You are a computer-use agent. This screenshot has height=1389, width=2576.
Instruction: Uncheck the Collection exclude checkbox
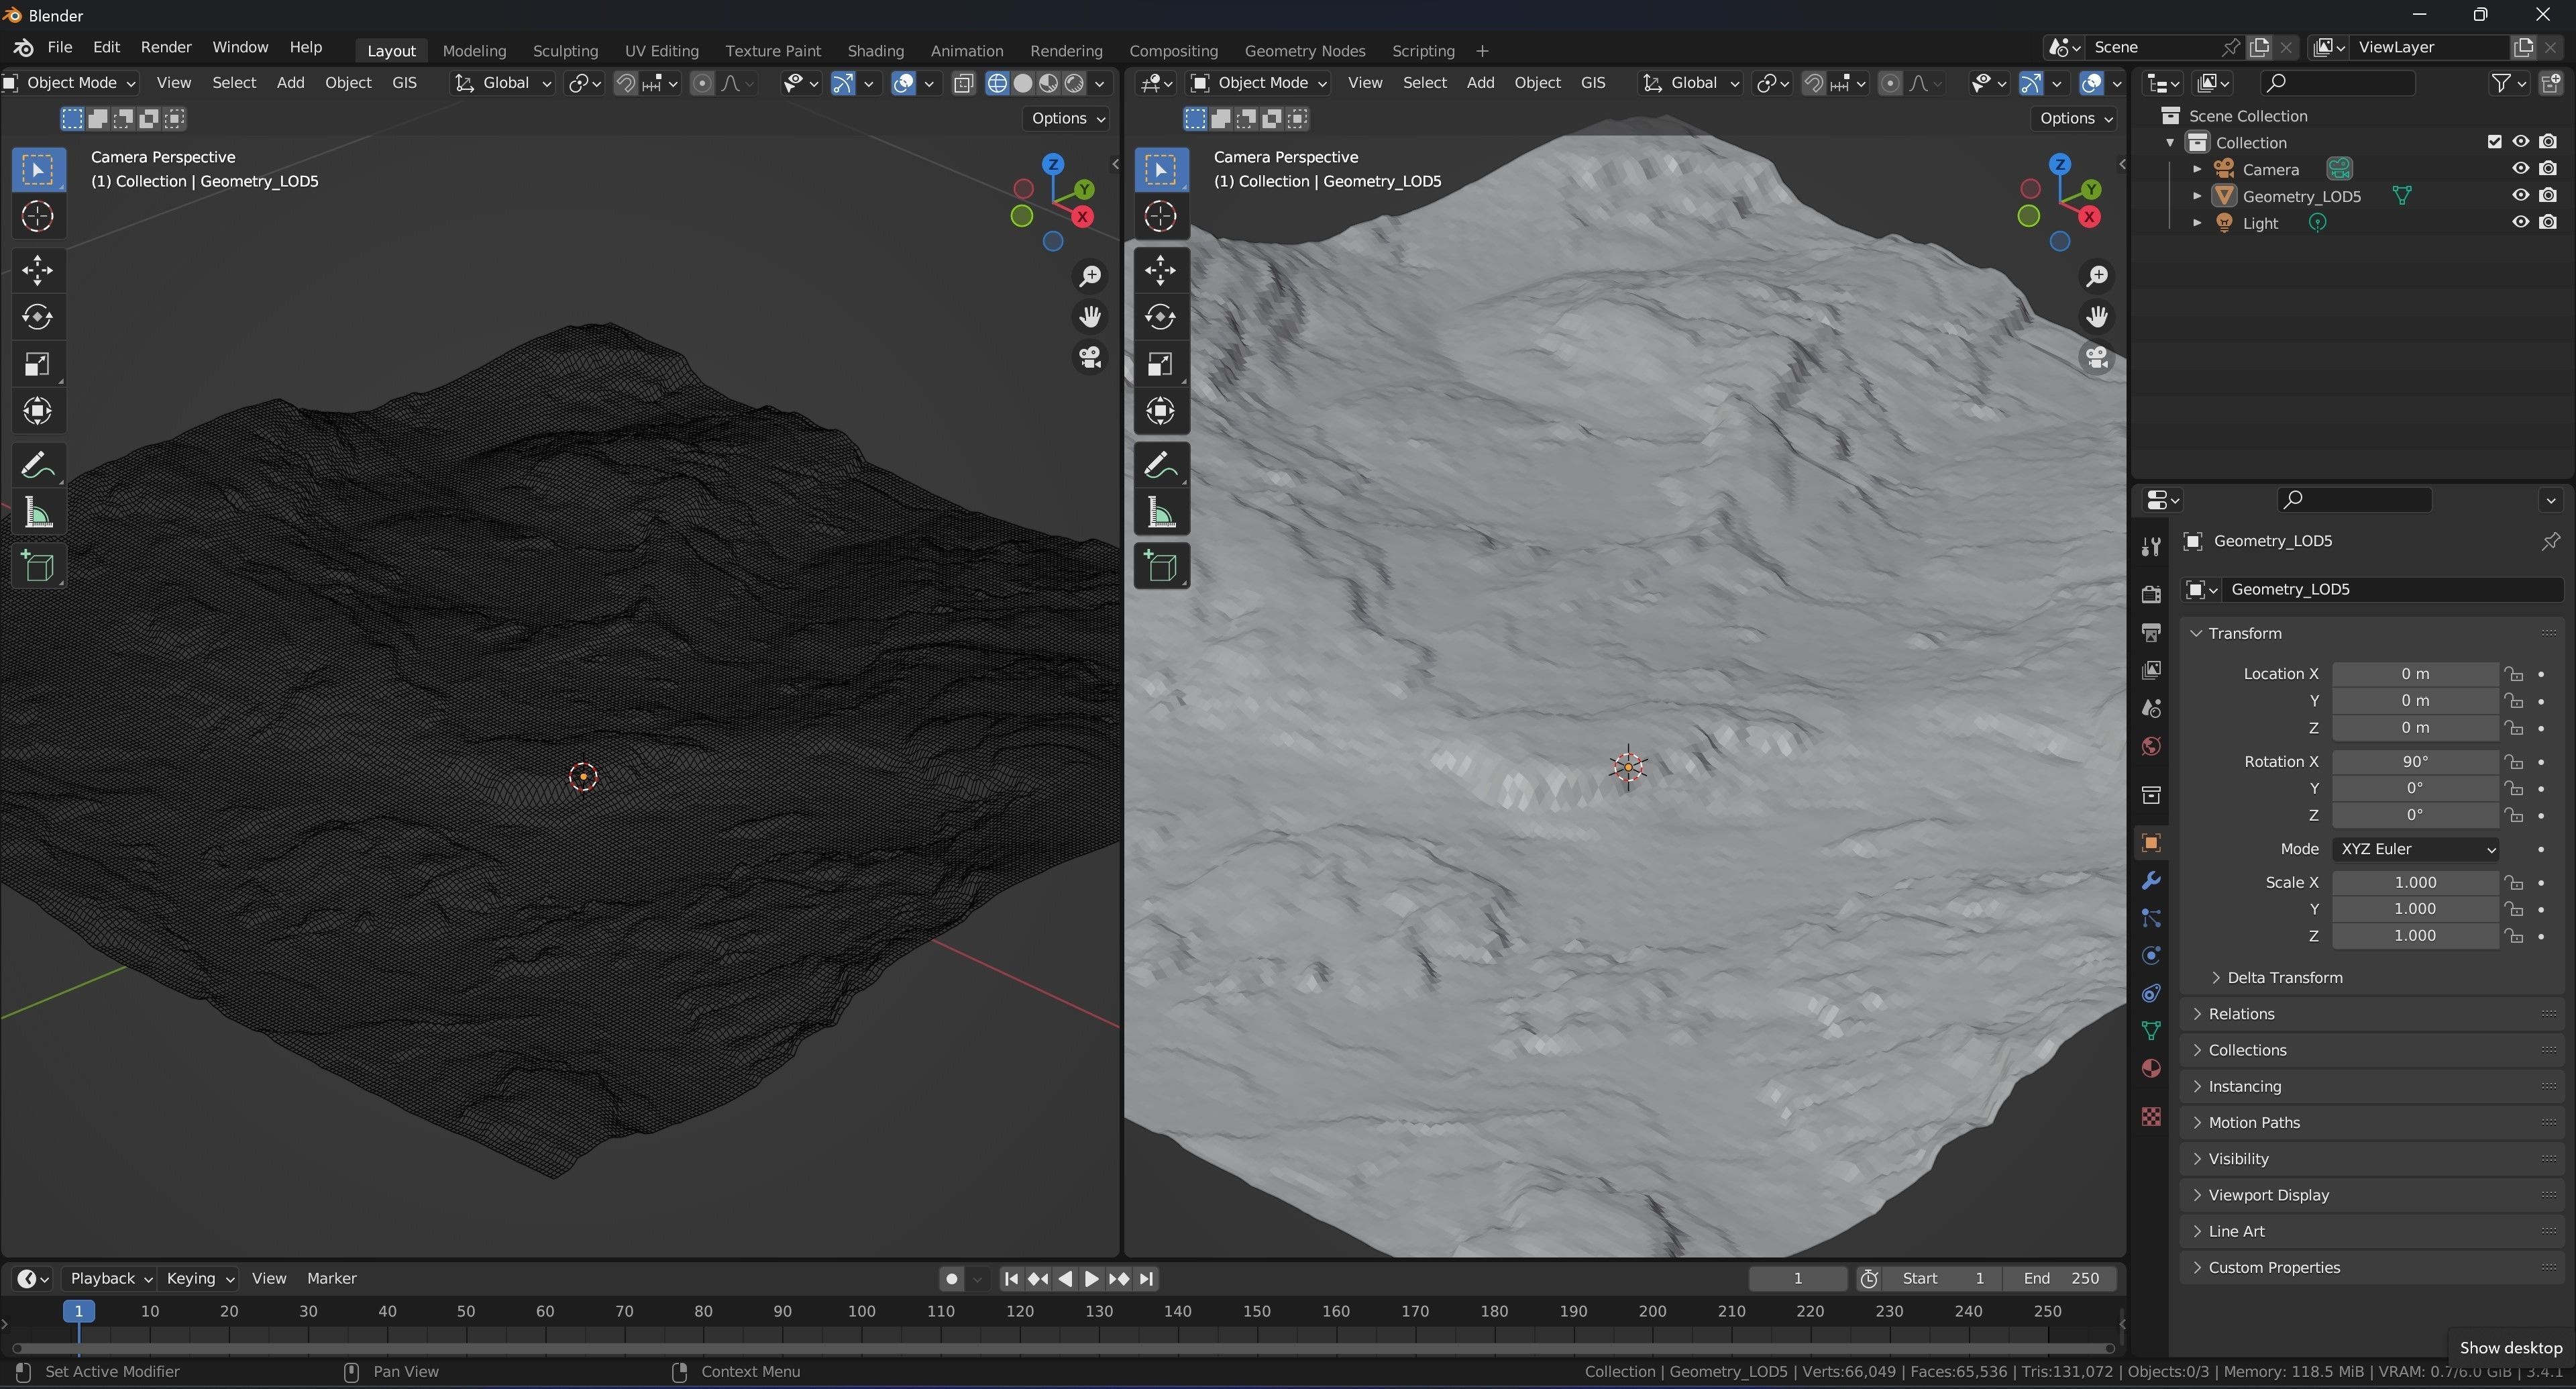point(2494,142)
